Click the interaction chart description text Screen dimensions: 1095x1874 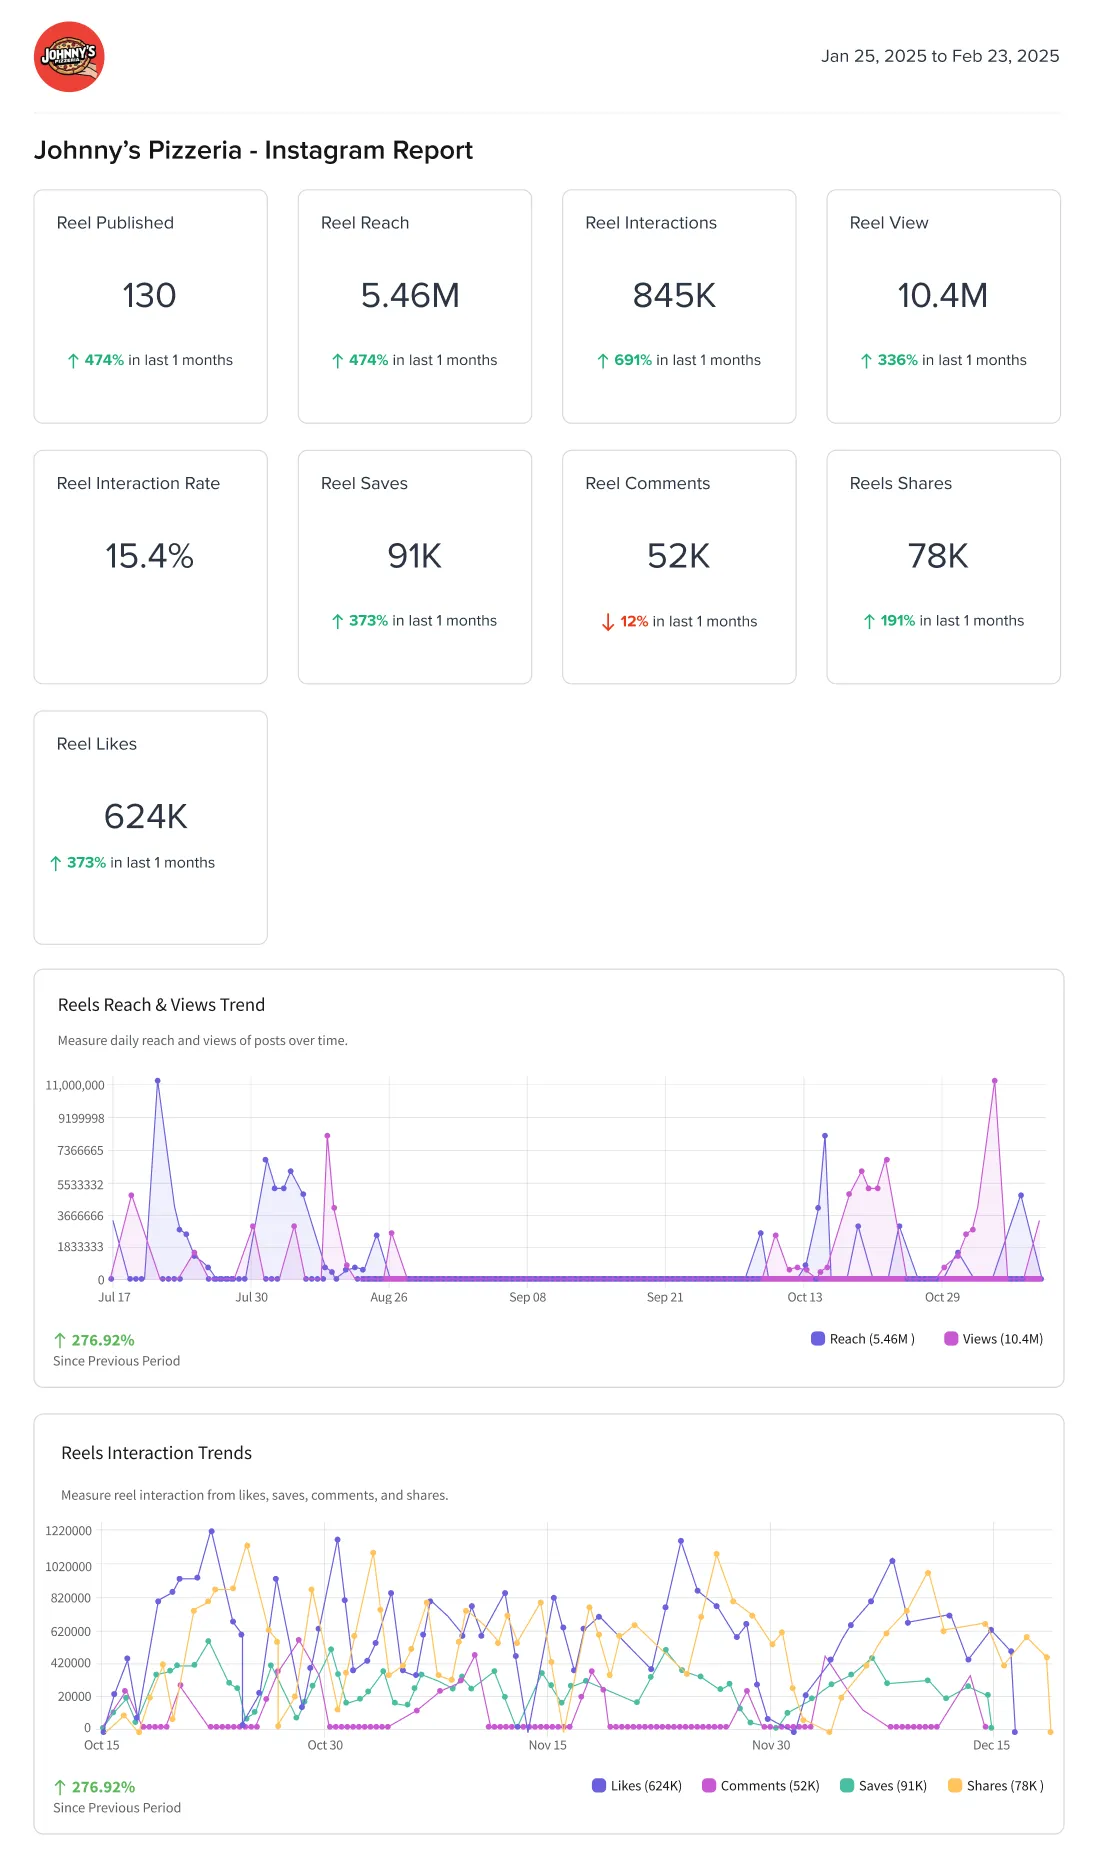(254, 1495)
